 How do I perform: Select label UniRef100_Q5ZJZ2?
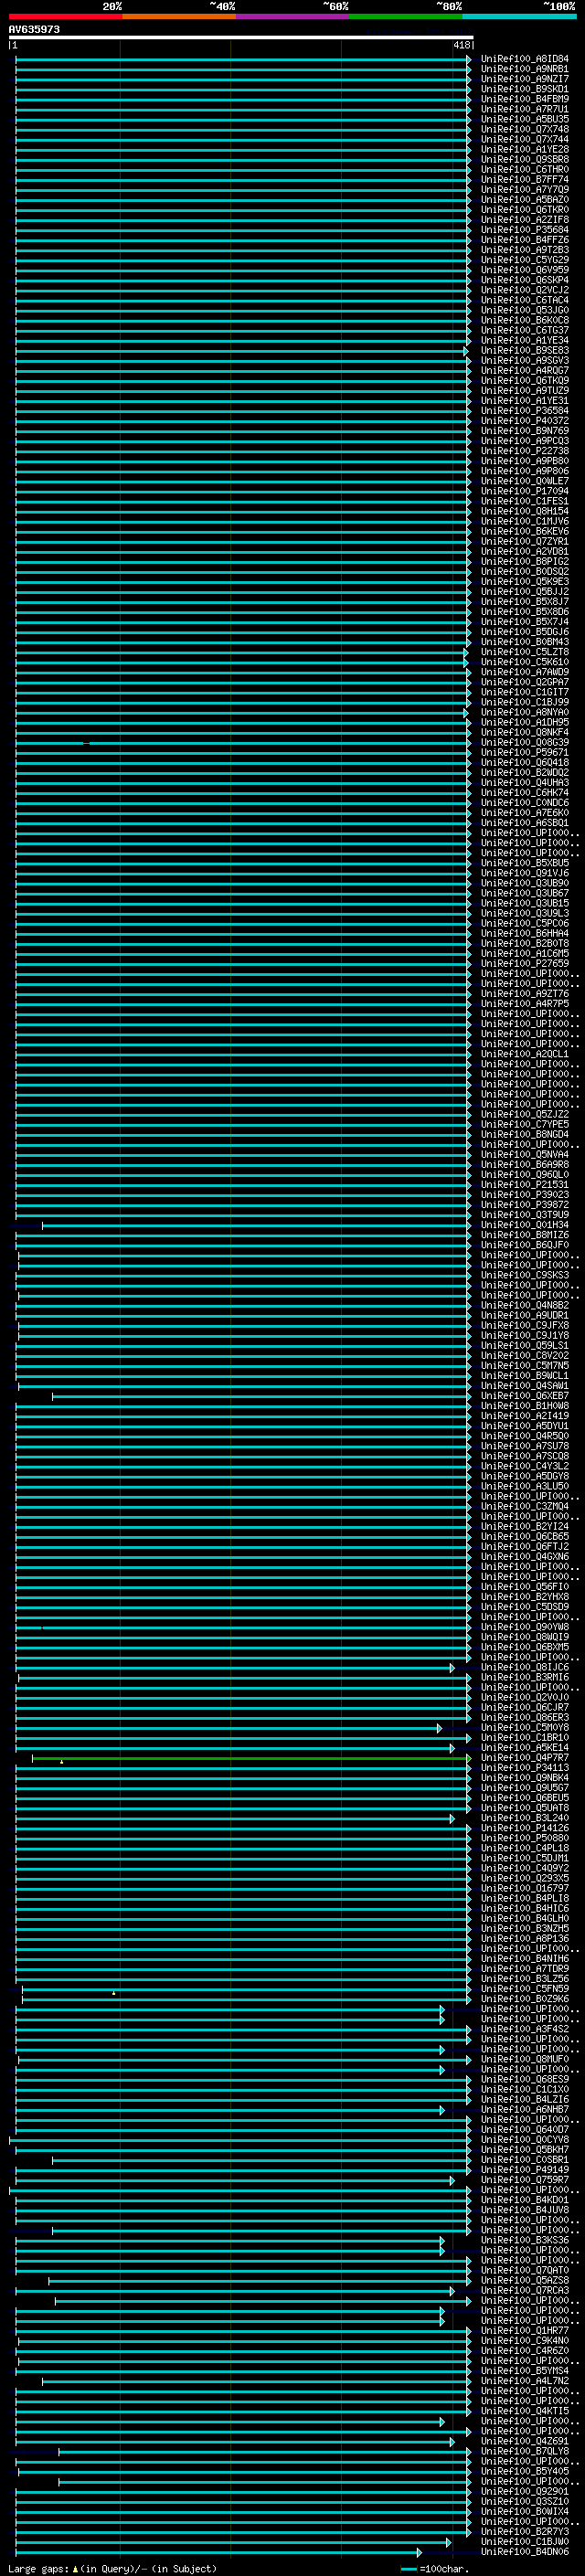(524, 1115)
